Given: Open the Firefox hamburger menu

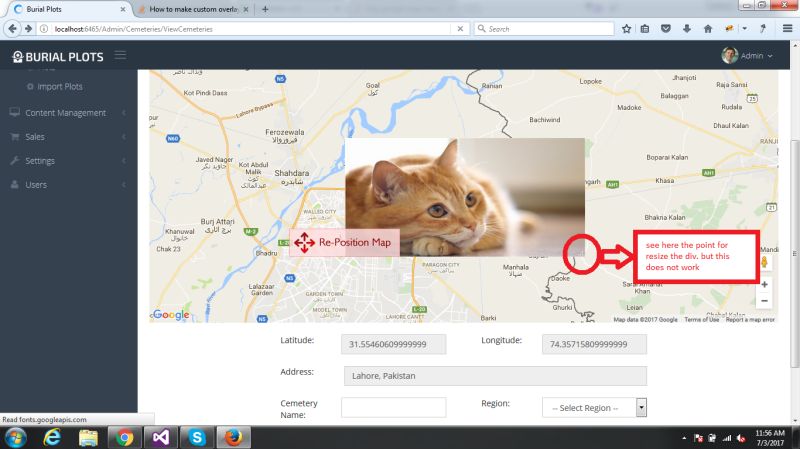Looking at the screenshot, I should click(787, 29).
